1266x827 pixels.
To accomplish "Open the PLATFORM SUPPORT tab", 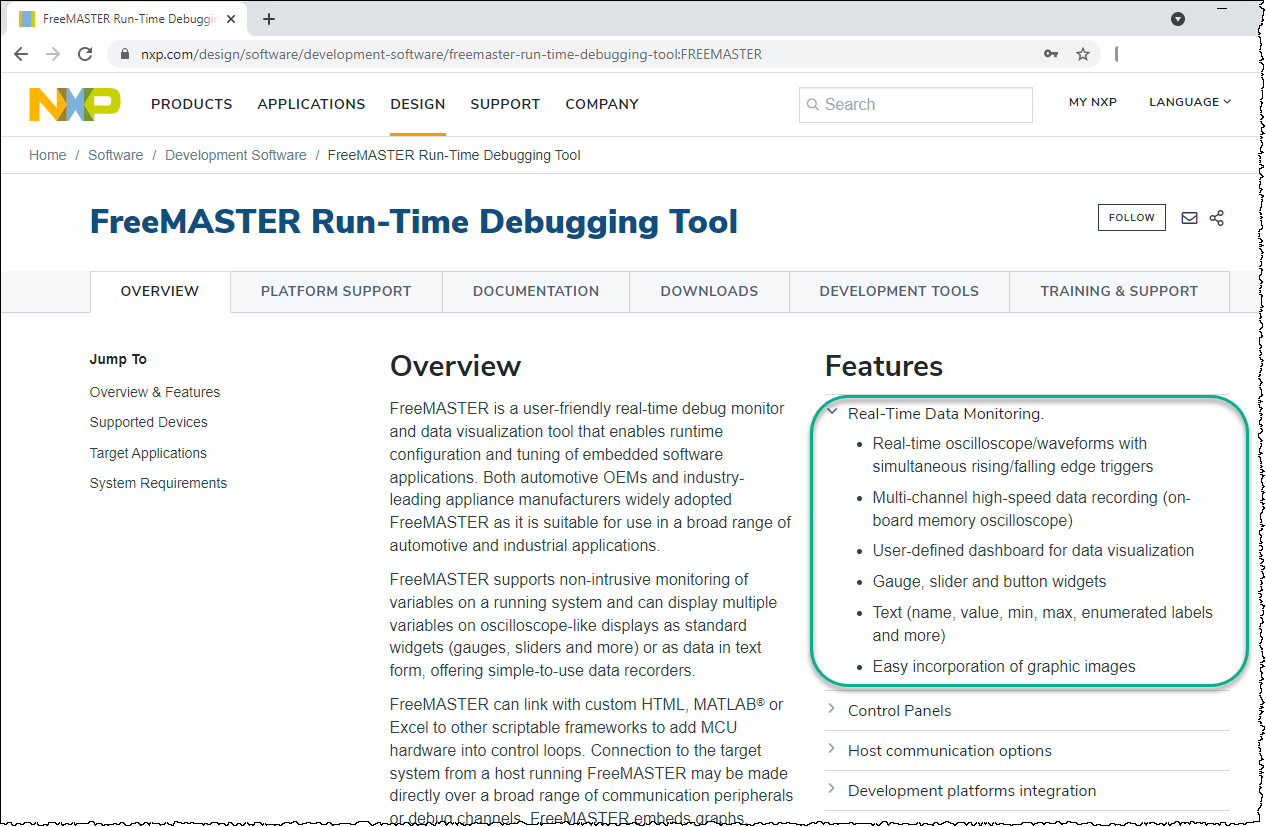I will [336, 292].
